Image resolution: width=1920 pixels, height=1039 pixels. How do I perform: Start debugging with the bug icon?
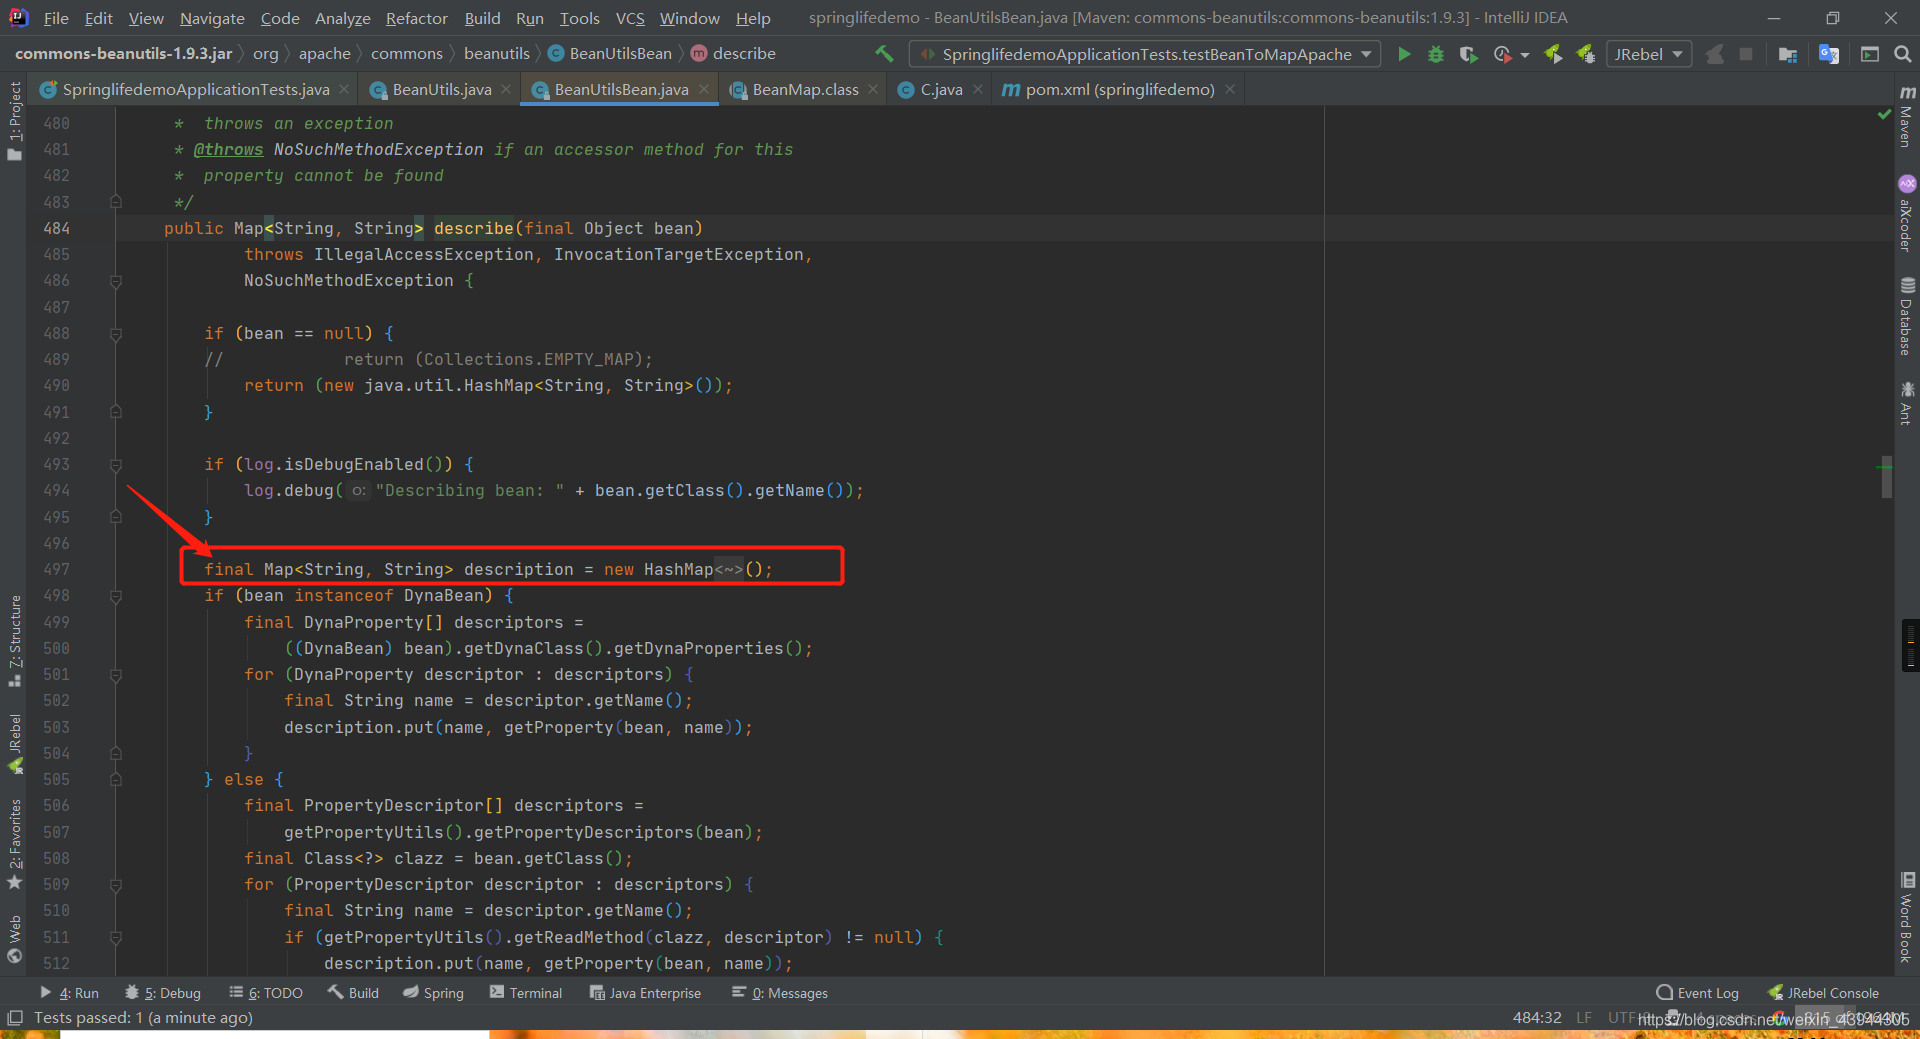tap(1436, 54)
